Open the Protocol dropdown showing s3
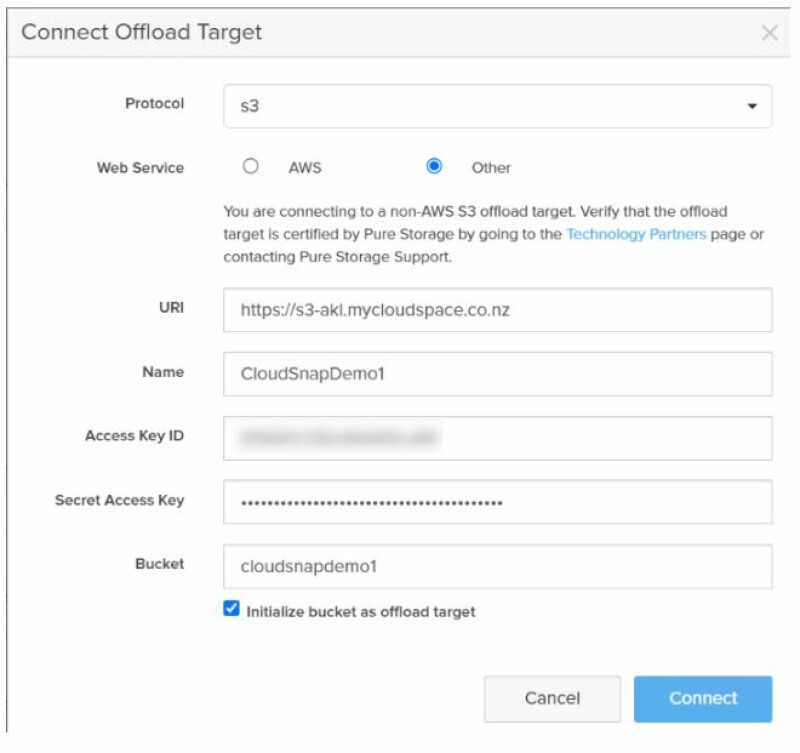The height and width of the screenshot is (753, 800). pos(497,106)
